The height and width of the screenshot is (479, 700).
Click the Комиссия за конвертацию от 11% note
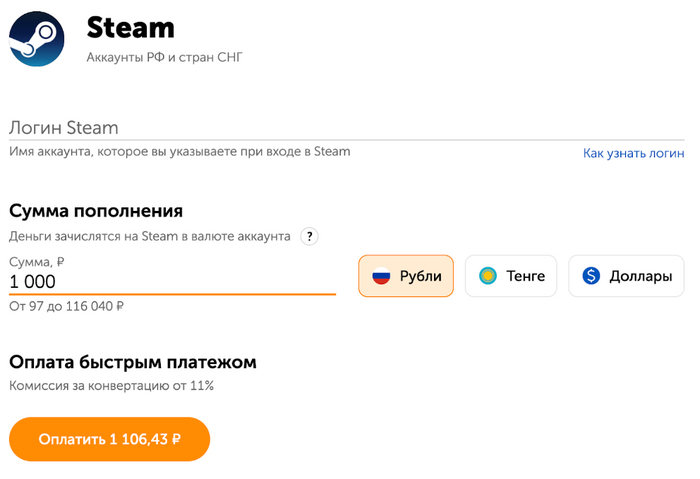[x=111, y=385]
